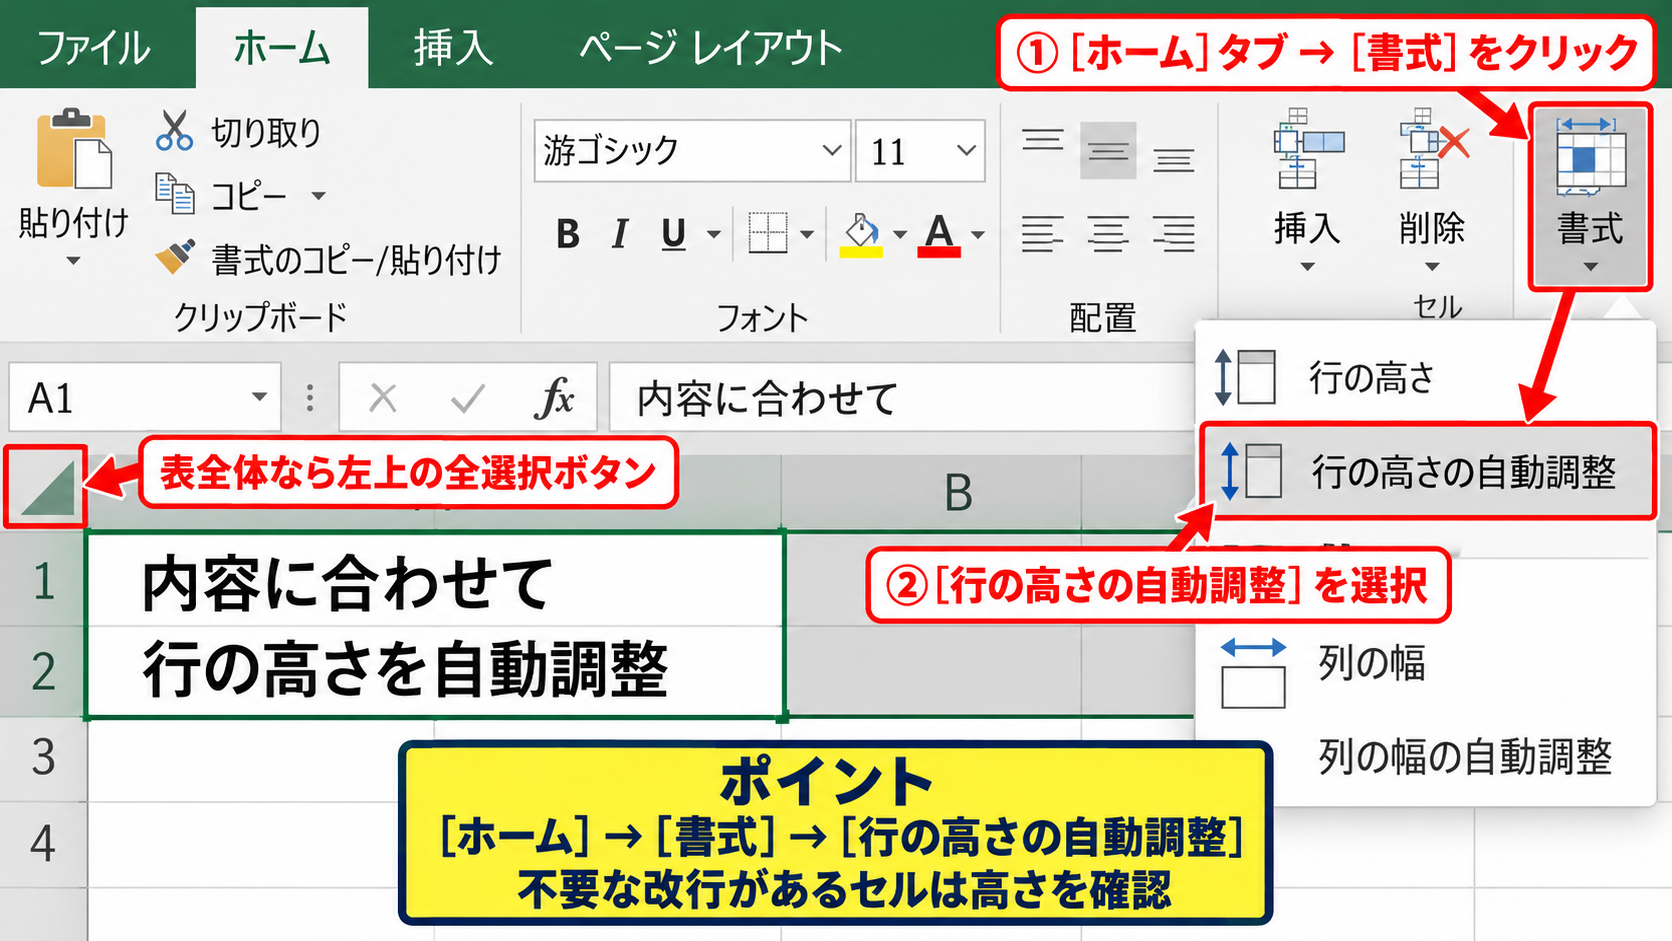
Task: Click the Format Painter brush icon
Action: pos(175,257)
